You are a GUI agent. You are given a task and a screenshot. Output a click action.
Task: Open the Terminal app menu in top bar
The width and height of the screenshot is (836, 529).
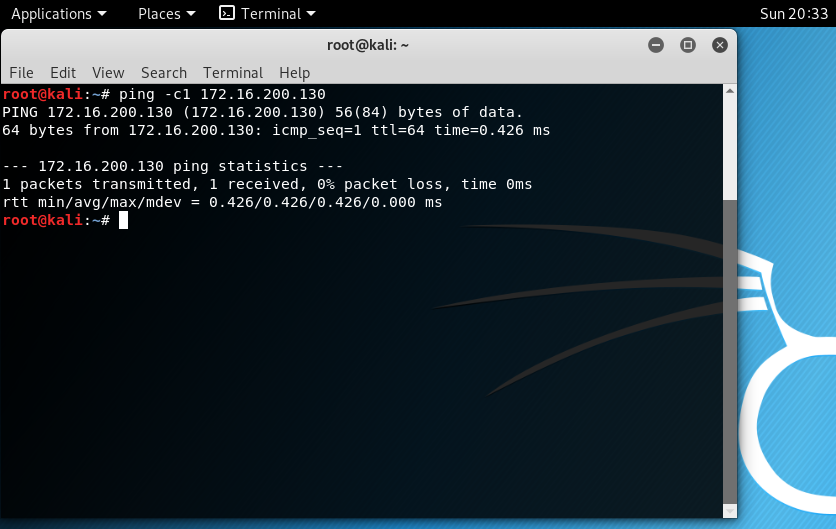click(267, 14)
